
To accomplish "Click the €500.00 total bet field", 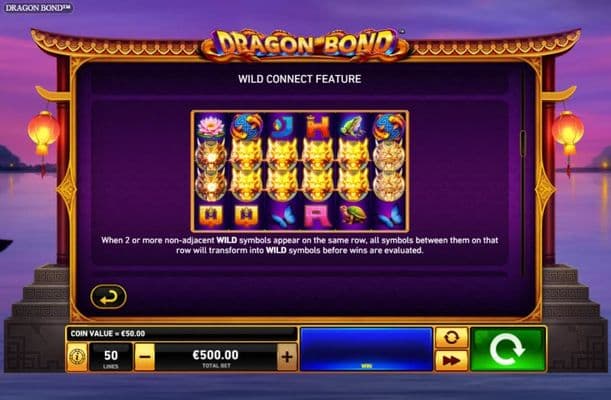I will coord(216,357).
